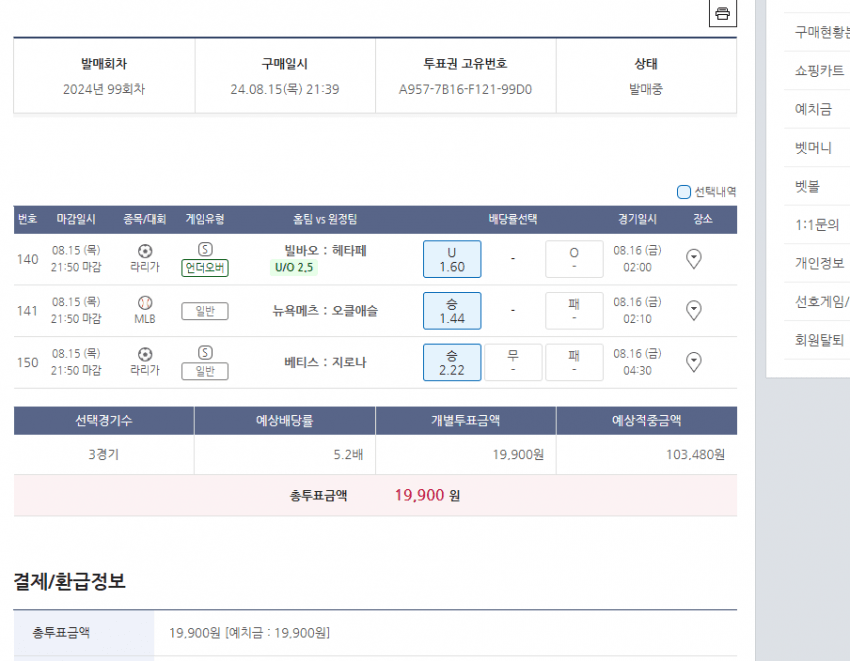The height and width of the screenshot is (661, 850).
Task: Click soccer ball icon in row 150
Action: pos(145,354)
